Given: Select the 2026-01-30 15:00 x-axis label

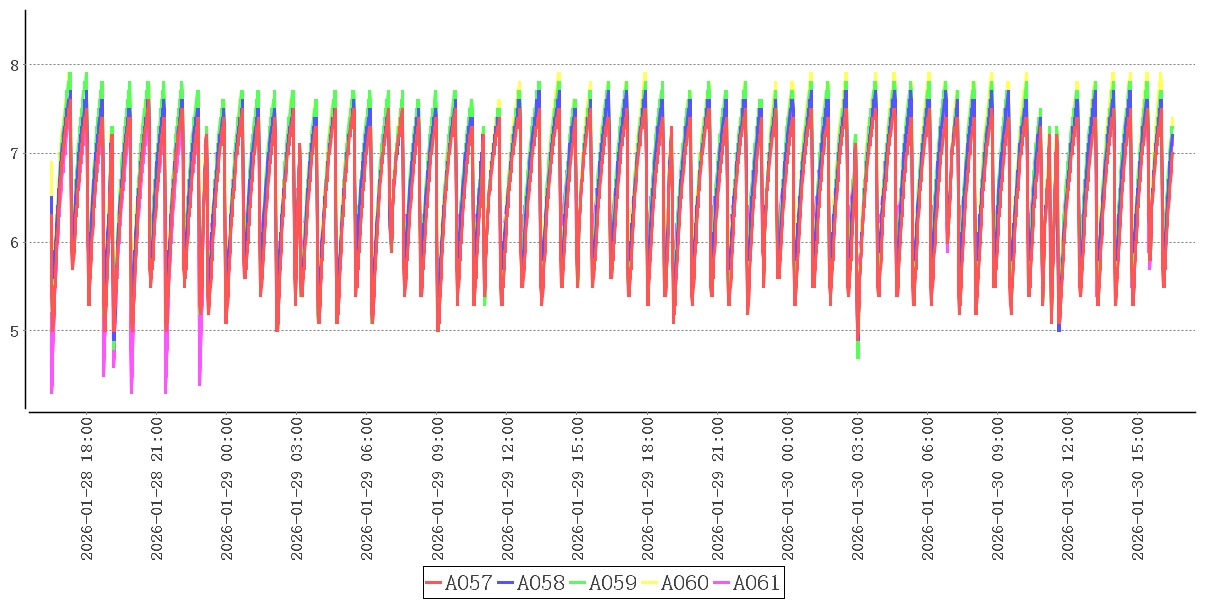Looking at the screenshot, I should tap(1138, 489).
